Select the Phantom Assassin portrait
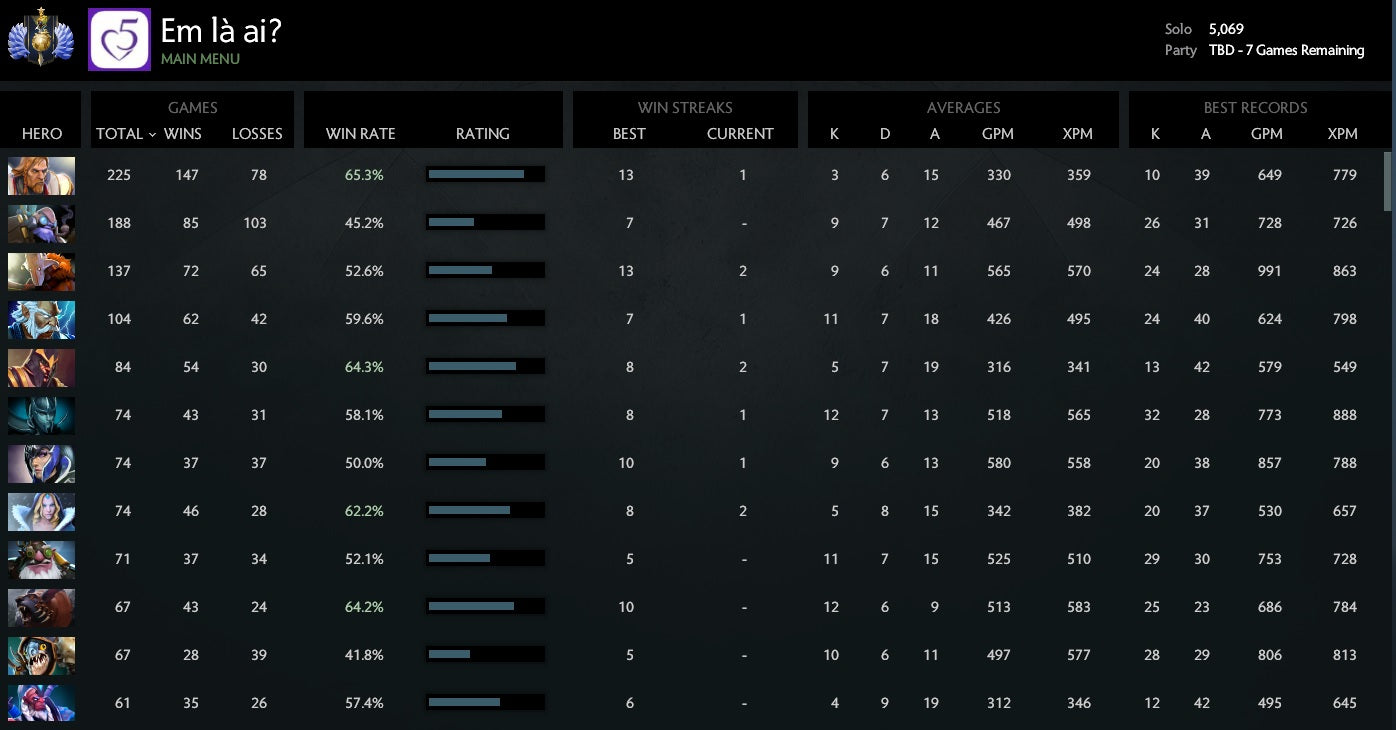This screenshot has height=730, width=1396. (x=41, y=415)
